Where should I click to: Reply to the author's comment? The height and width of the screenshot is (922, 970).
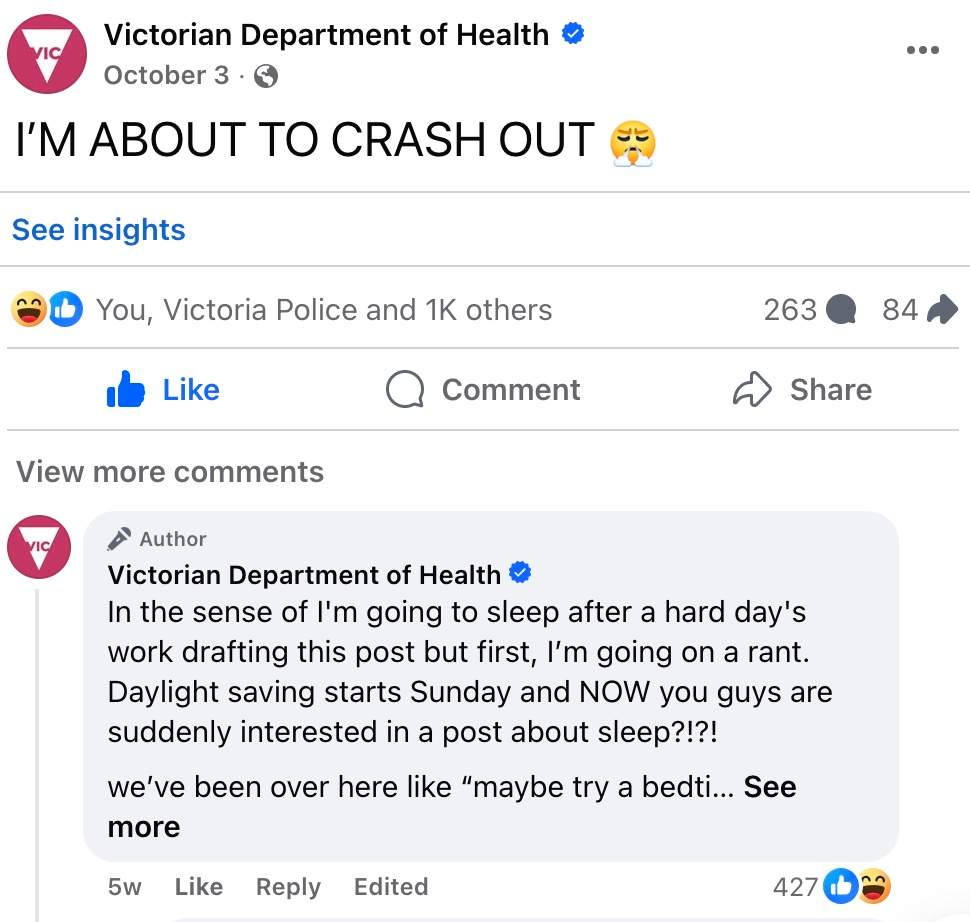(x=288, y=887)
